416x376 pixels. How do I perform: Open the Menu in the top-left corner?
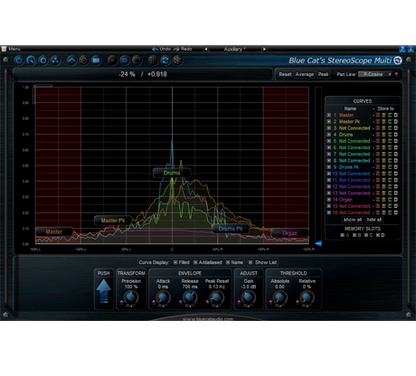(x=11, y=49)
